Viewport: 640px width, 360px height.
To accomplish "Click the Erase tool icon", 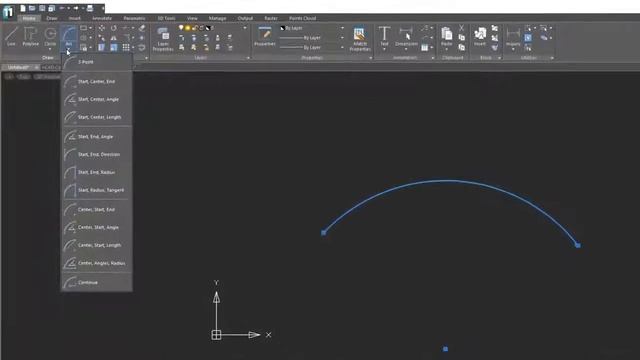I will tap(142, 28).
